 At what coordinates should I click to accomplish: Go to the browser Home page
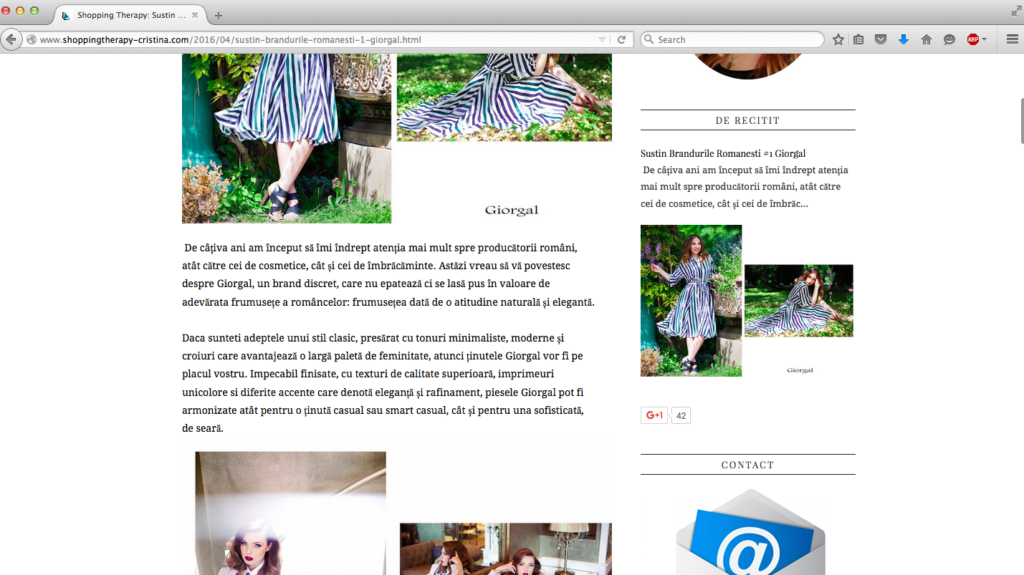[926, 40]
